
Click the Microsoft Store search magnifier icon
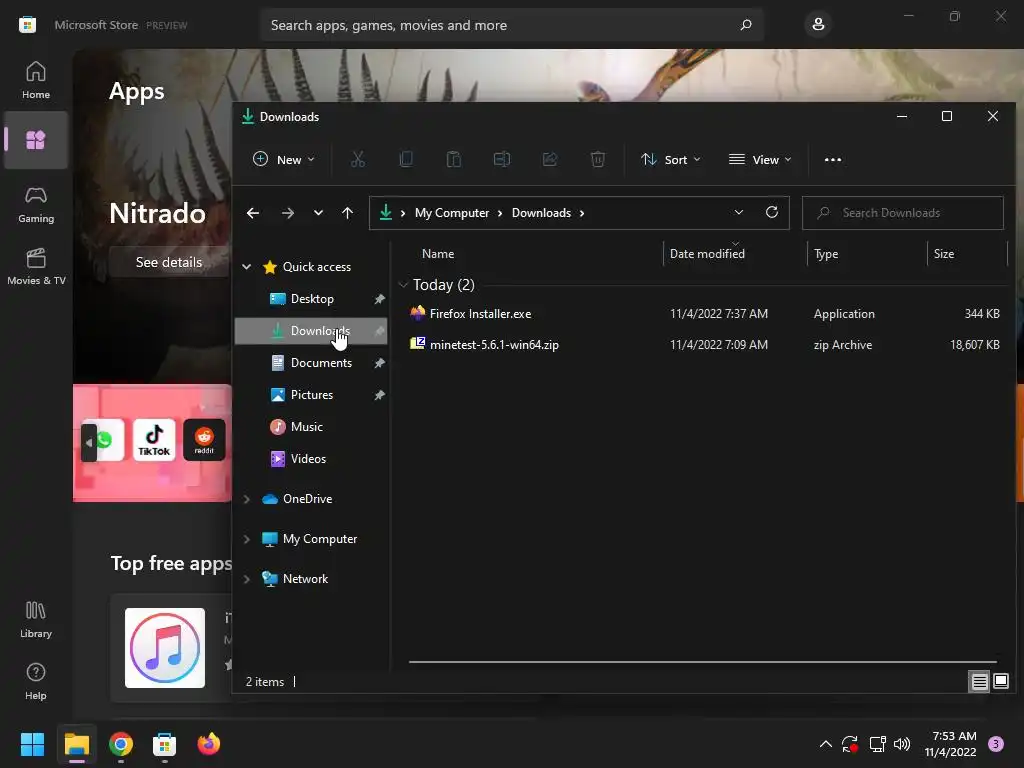tap(746, 25)
